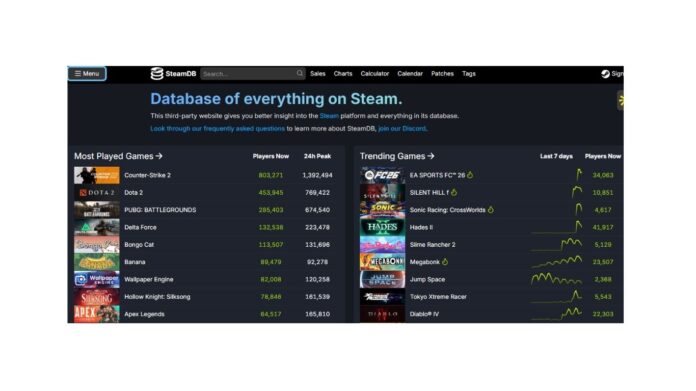Open Hades II title link

pos(421,227)
